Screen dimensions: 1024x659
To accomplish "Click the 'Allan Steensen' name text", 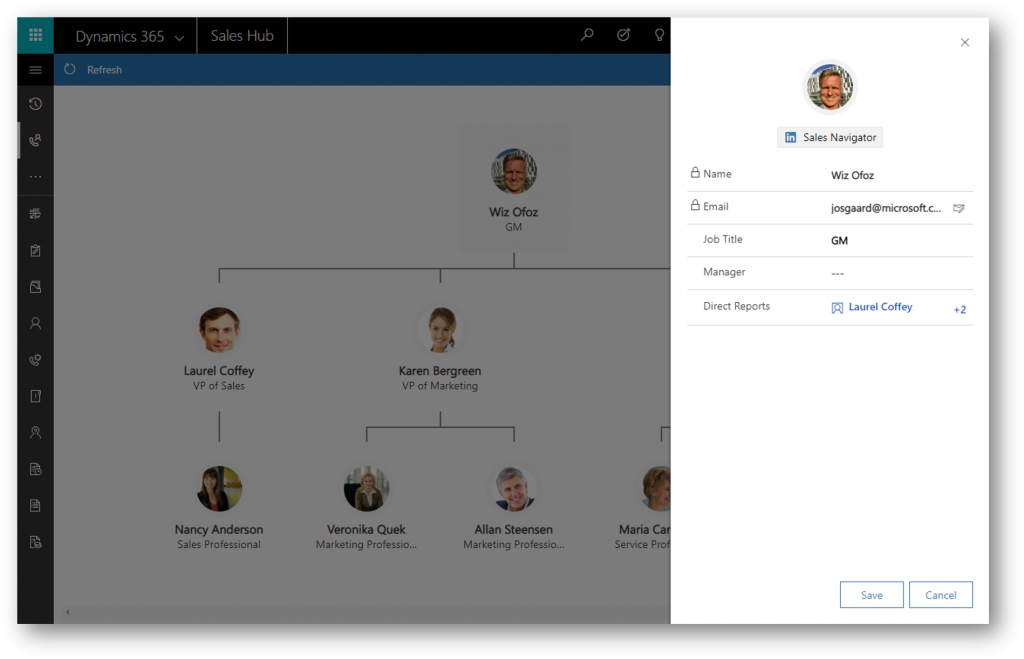I will [514, 530].
